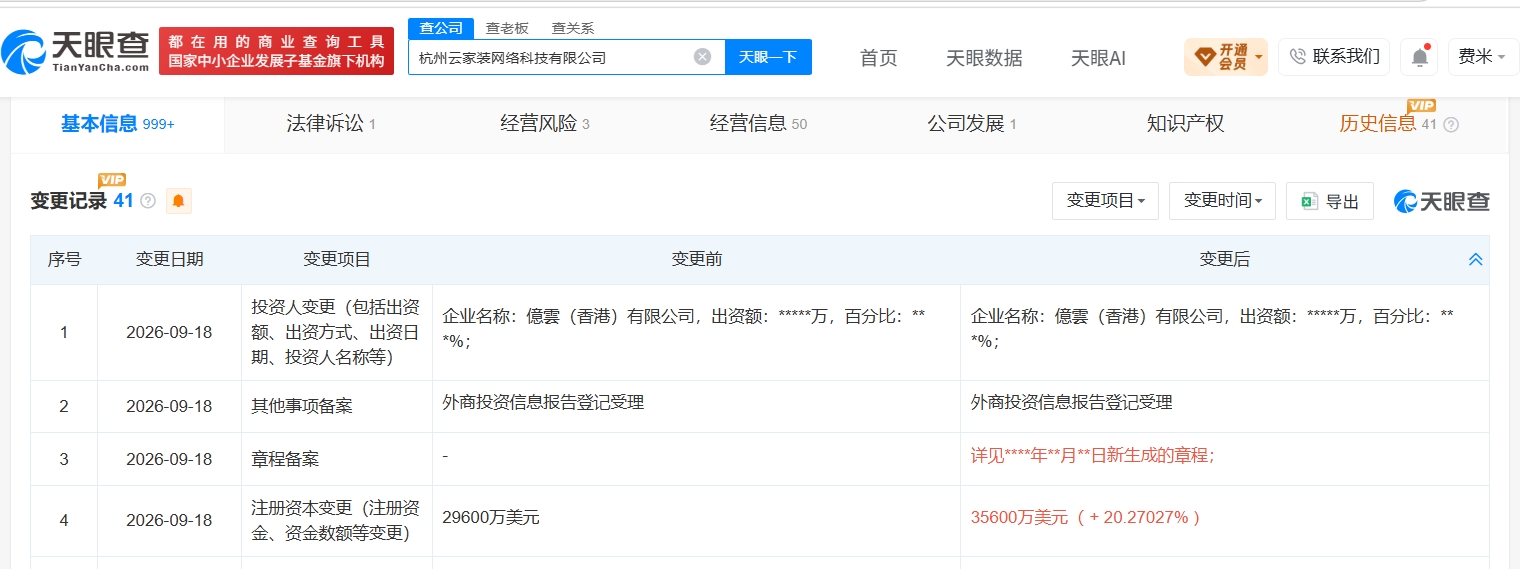Expand the 开通会员 dropdown arrow

(1258, 57)
